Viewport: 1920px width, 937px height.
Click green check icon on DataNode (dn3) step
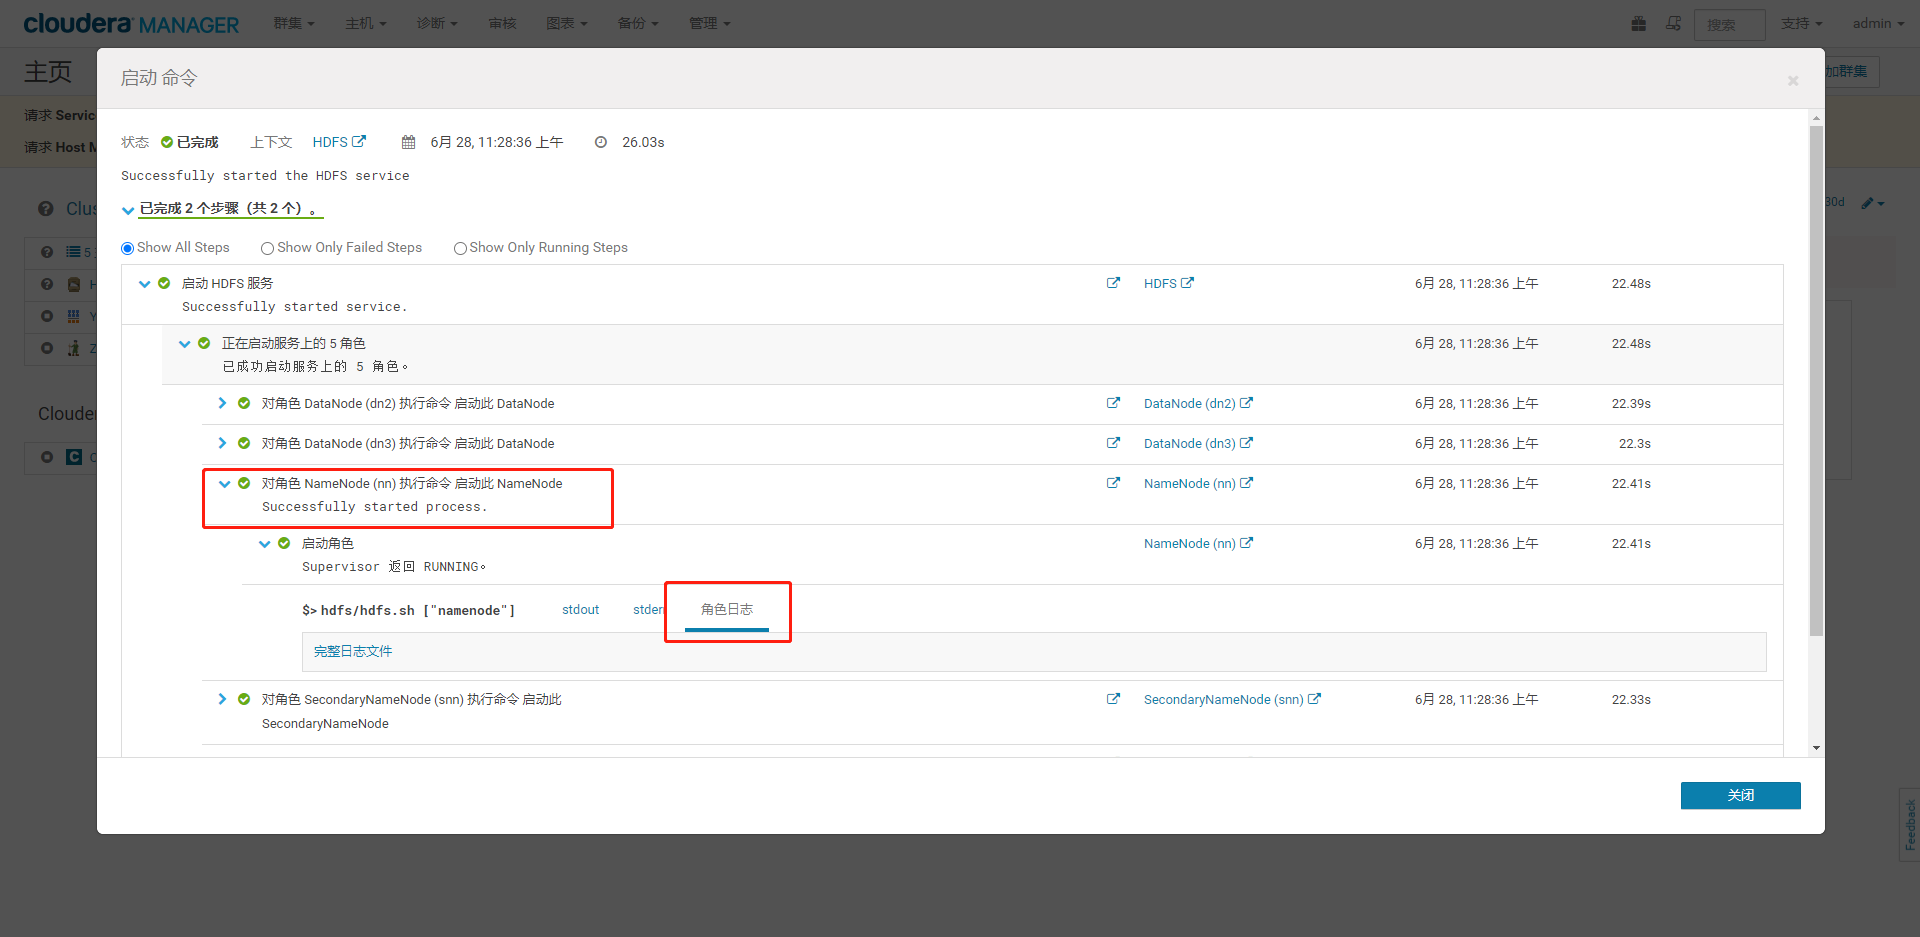pyautogui.click(x=244, y=443)
